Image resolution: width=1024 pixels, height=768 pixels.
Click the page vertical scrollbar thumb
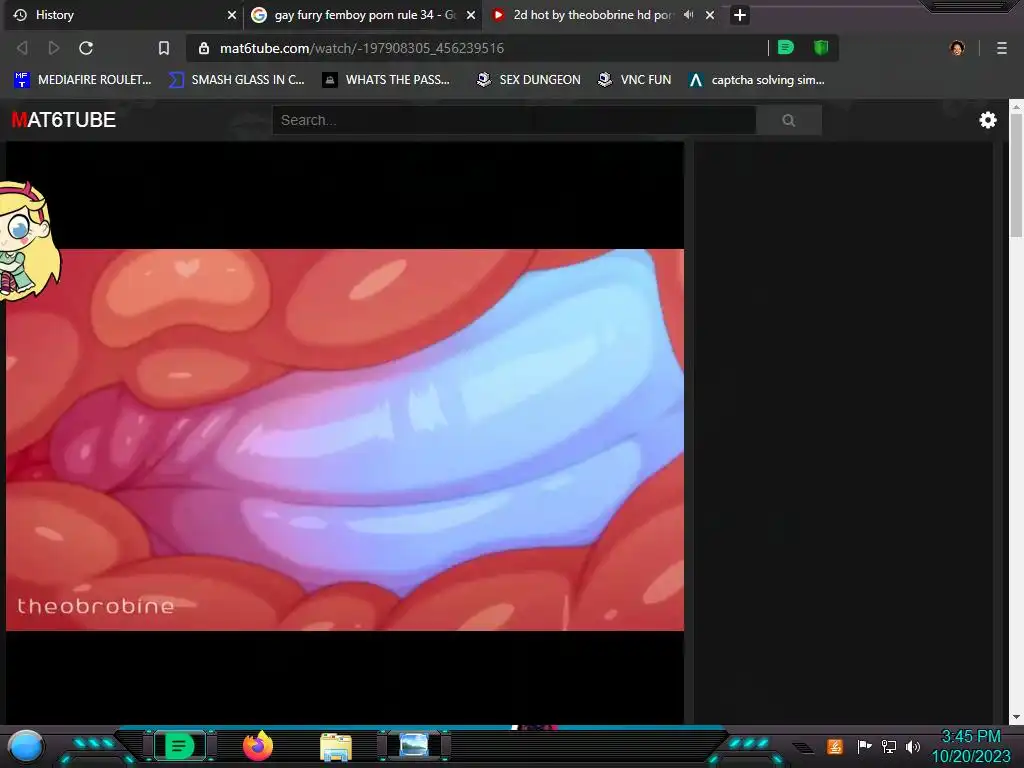pos(1016,176)
